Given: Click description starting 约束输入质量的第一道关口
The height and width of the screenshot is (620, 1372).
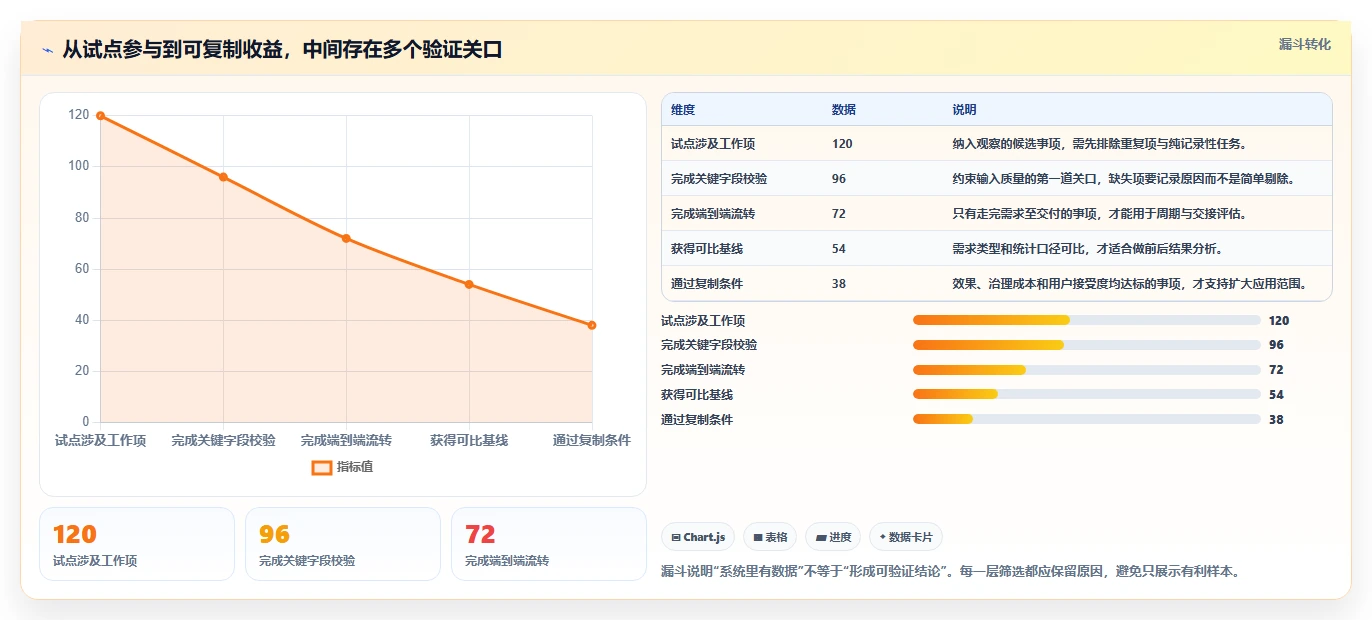Looking at the screenshot, I should [x=1124, y=179].
